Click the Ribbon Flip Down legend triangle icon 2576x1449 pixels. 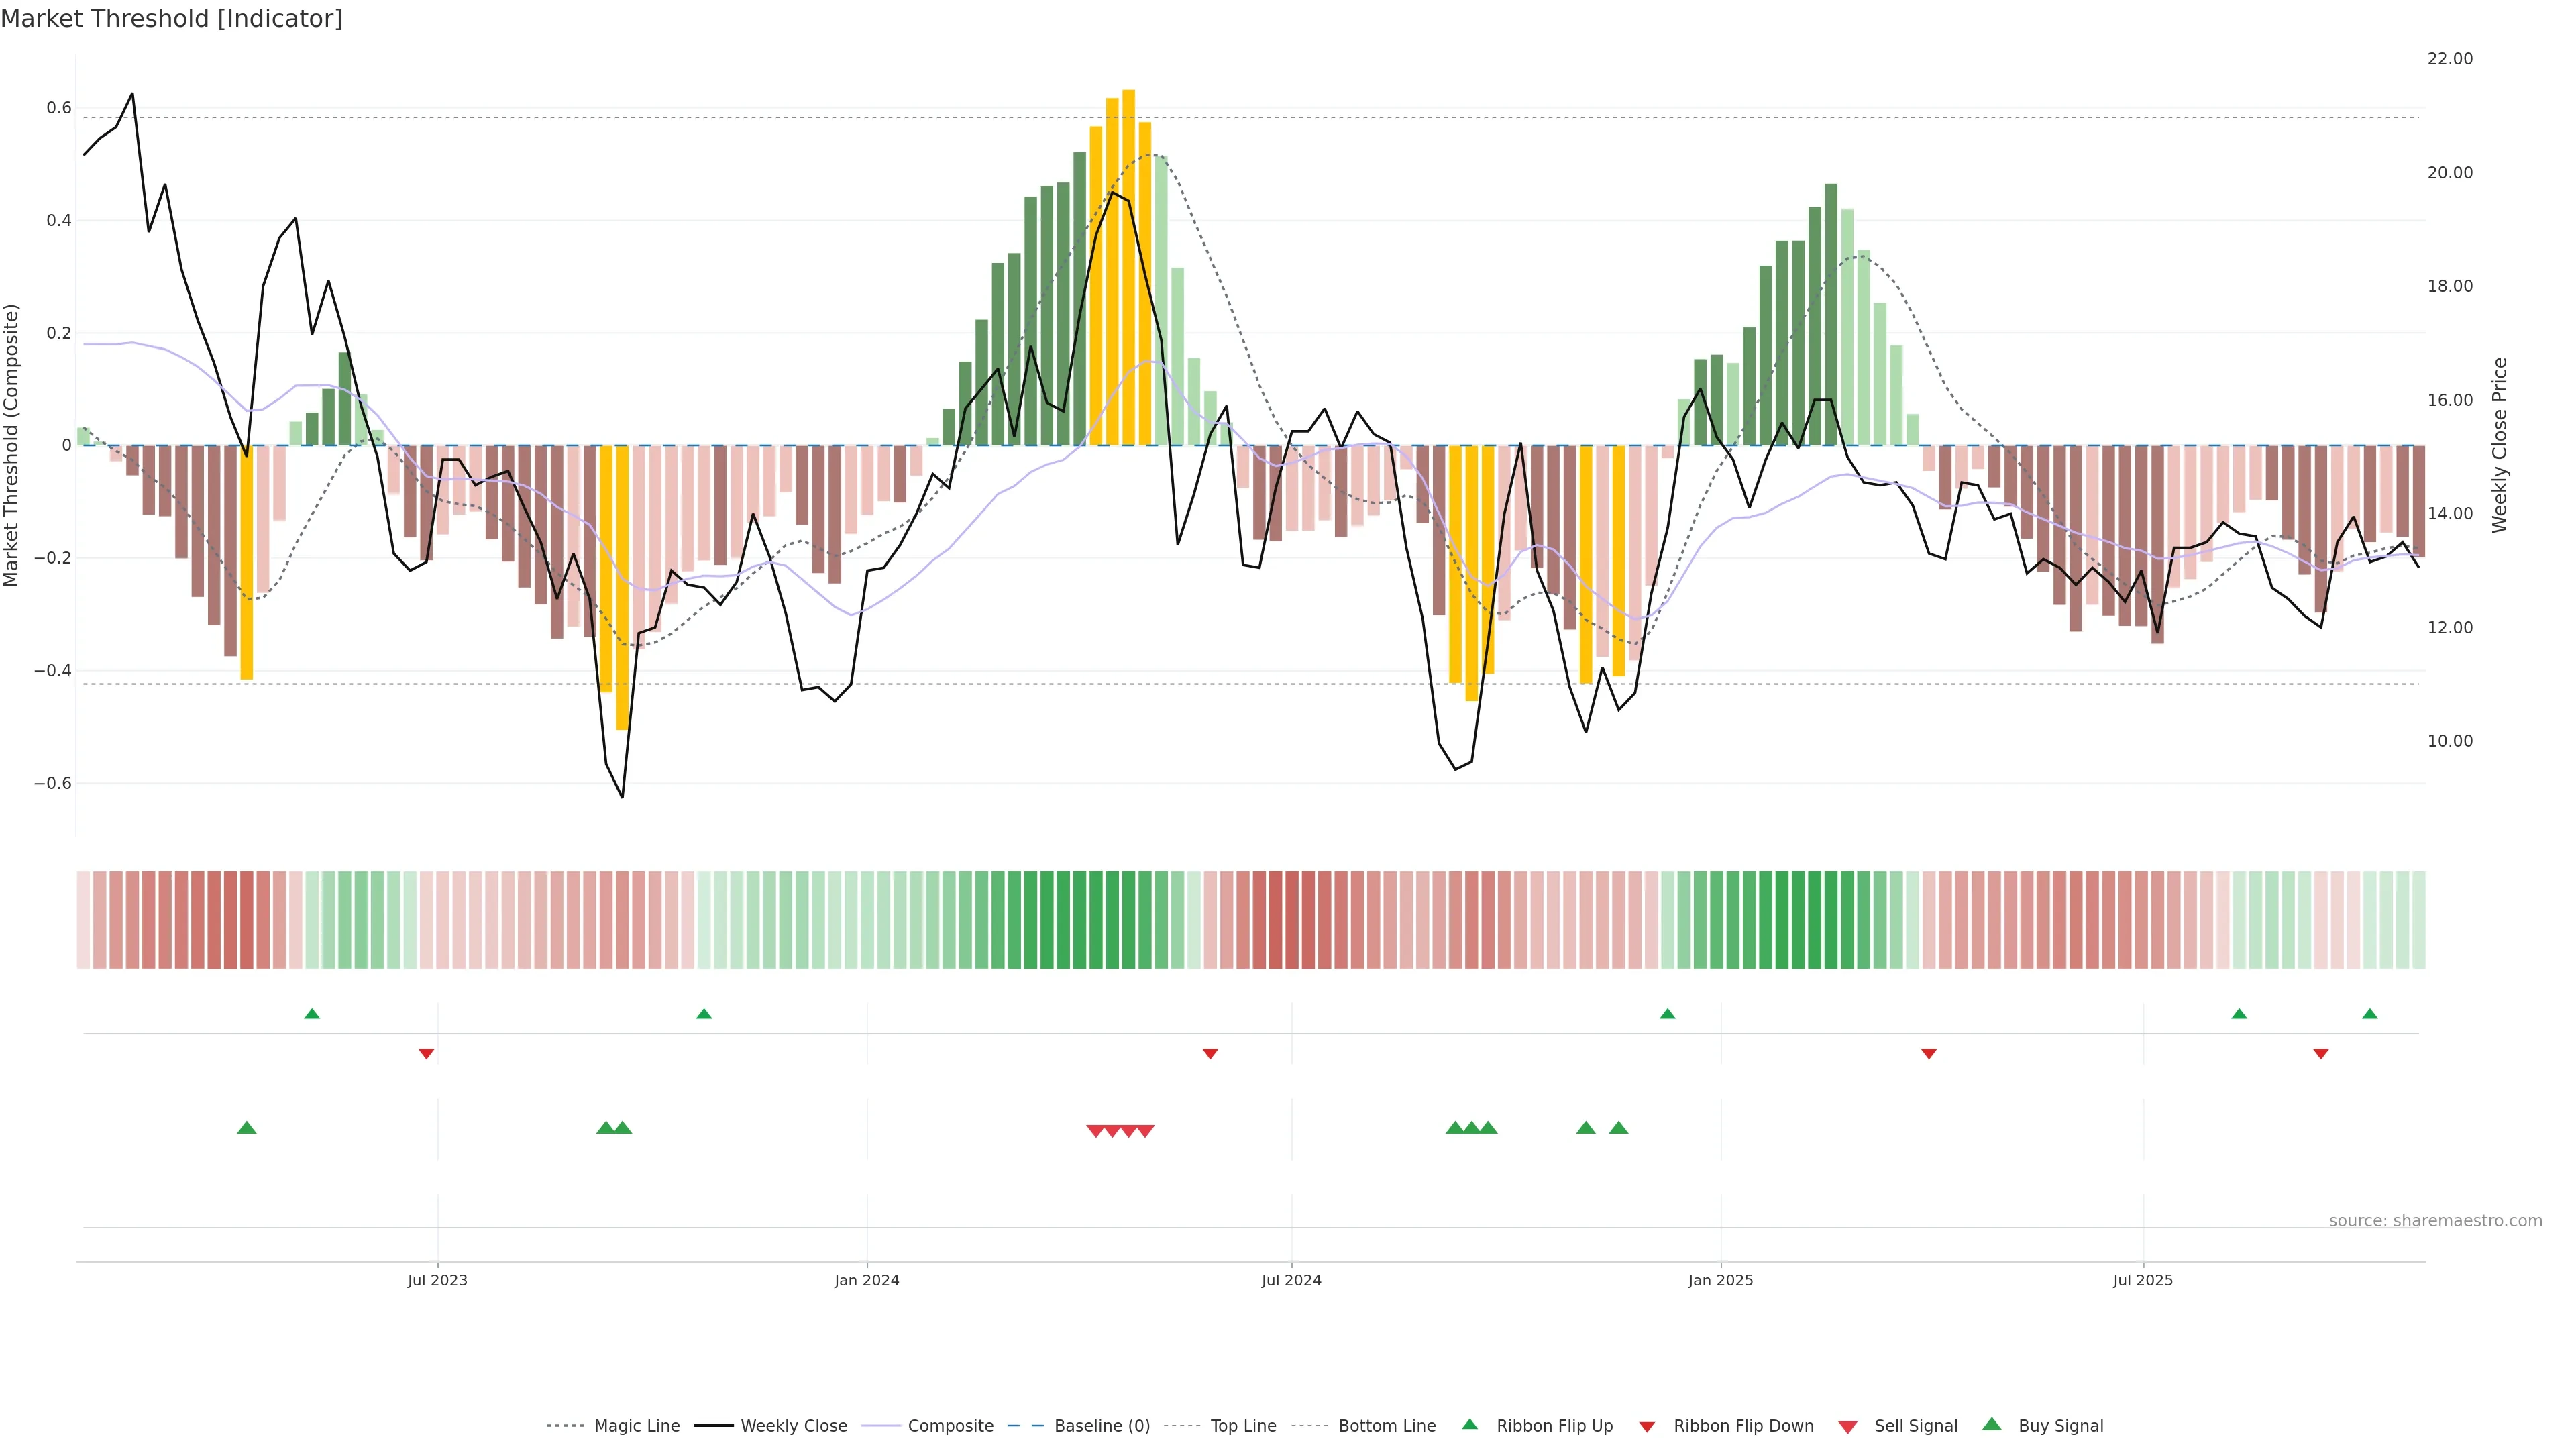tap(1647, 1426)
